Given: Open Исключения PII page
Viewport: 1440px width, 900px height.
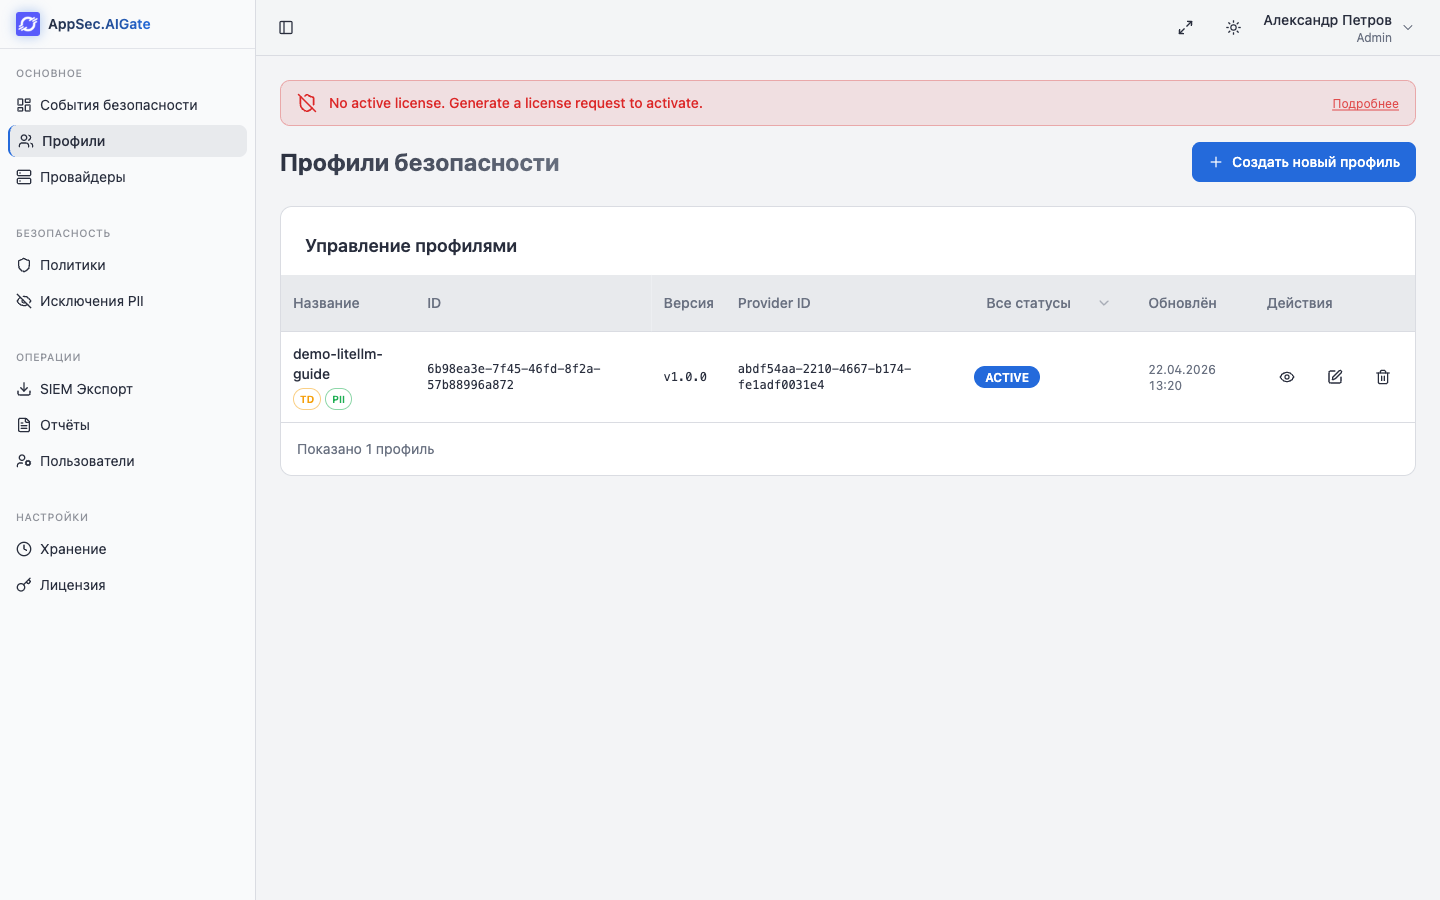Looking at the screenshot, I should point(127,301).
